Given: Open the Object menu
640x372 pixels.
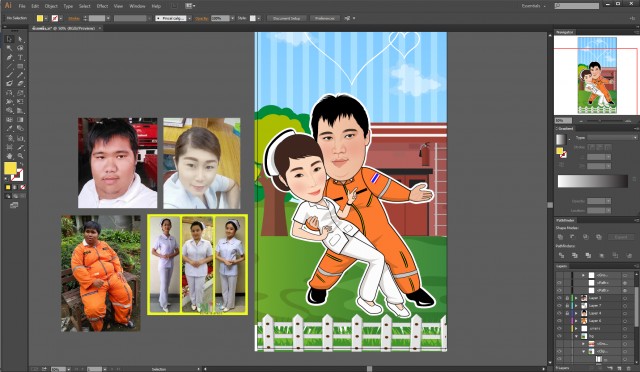Looking at the screenshot, I should 51,6.
